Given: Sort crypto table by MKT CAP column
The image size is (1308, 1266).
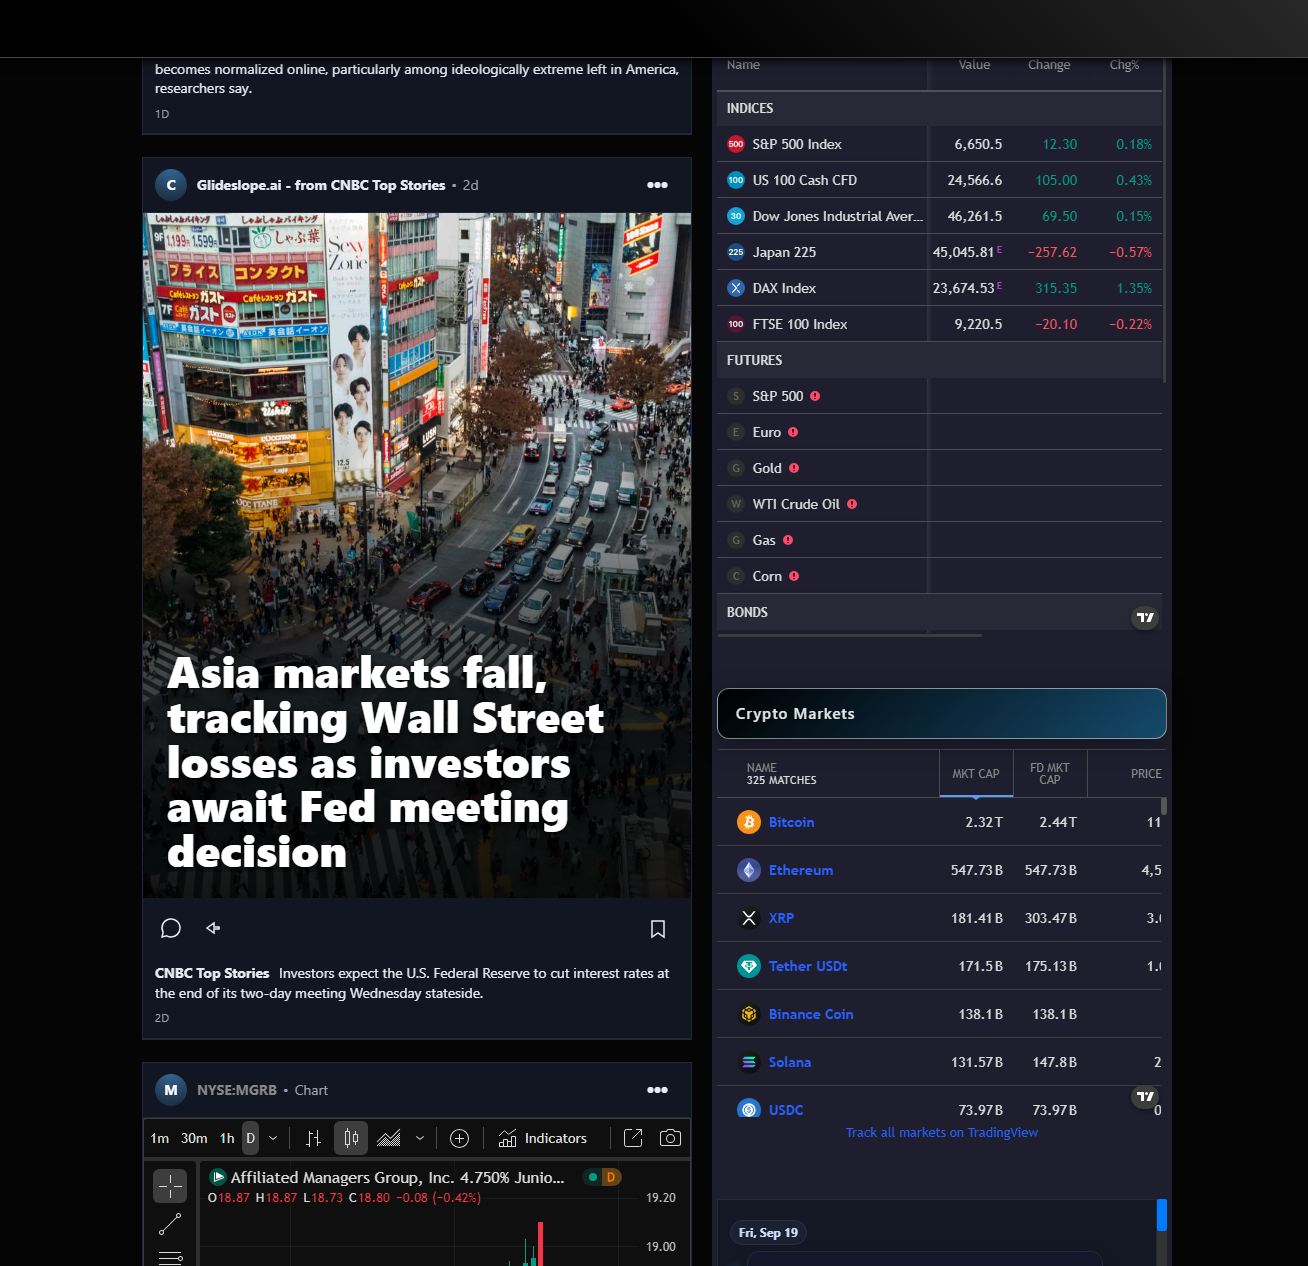Looking at the screenshot, I should click(975, 774).
